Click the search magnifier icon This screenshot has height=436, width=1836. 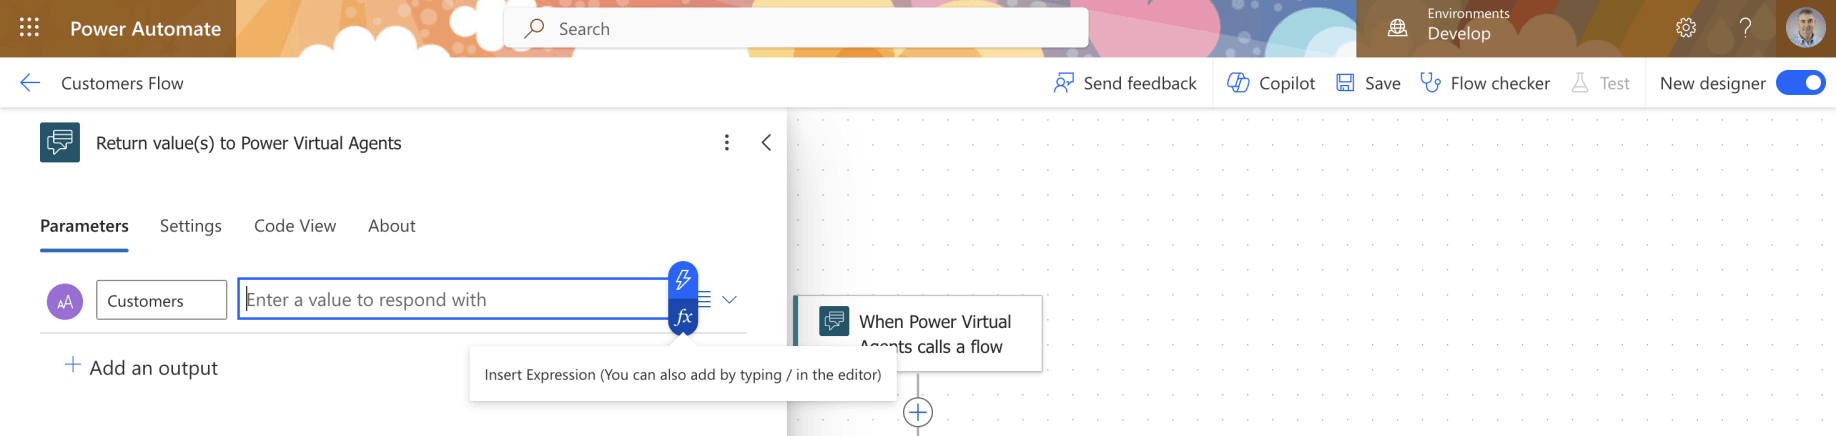(534, 28)
